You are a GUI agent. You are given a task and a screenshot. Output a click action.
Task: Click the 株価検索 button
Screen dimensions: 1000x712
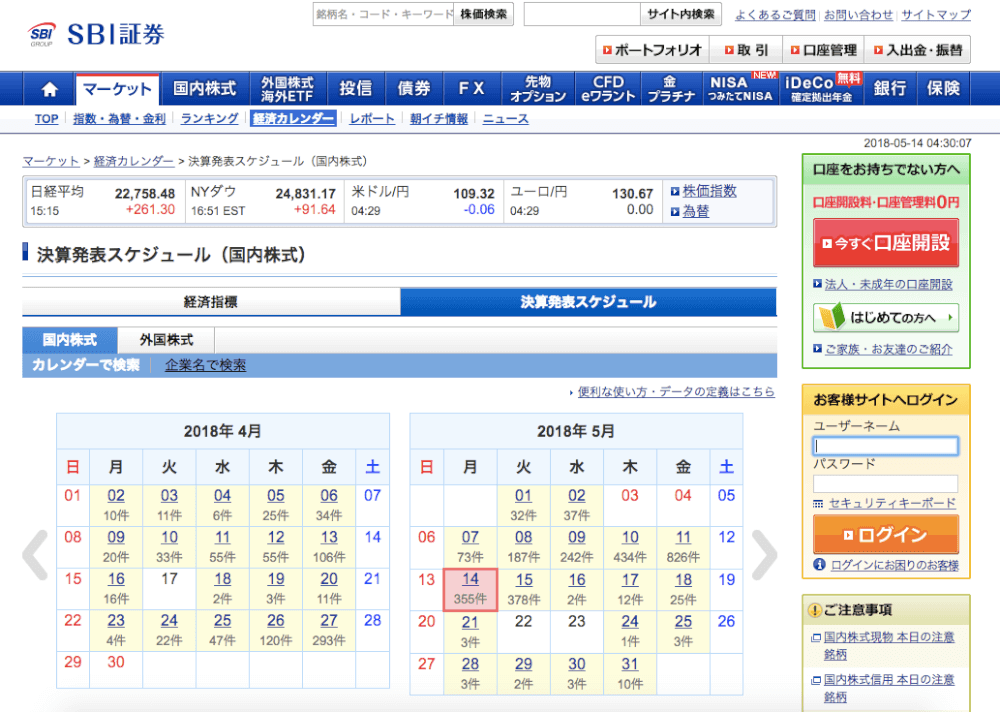[483, 14]
